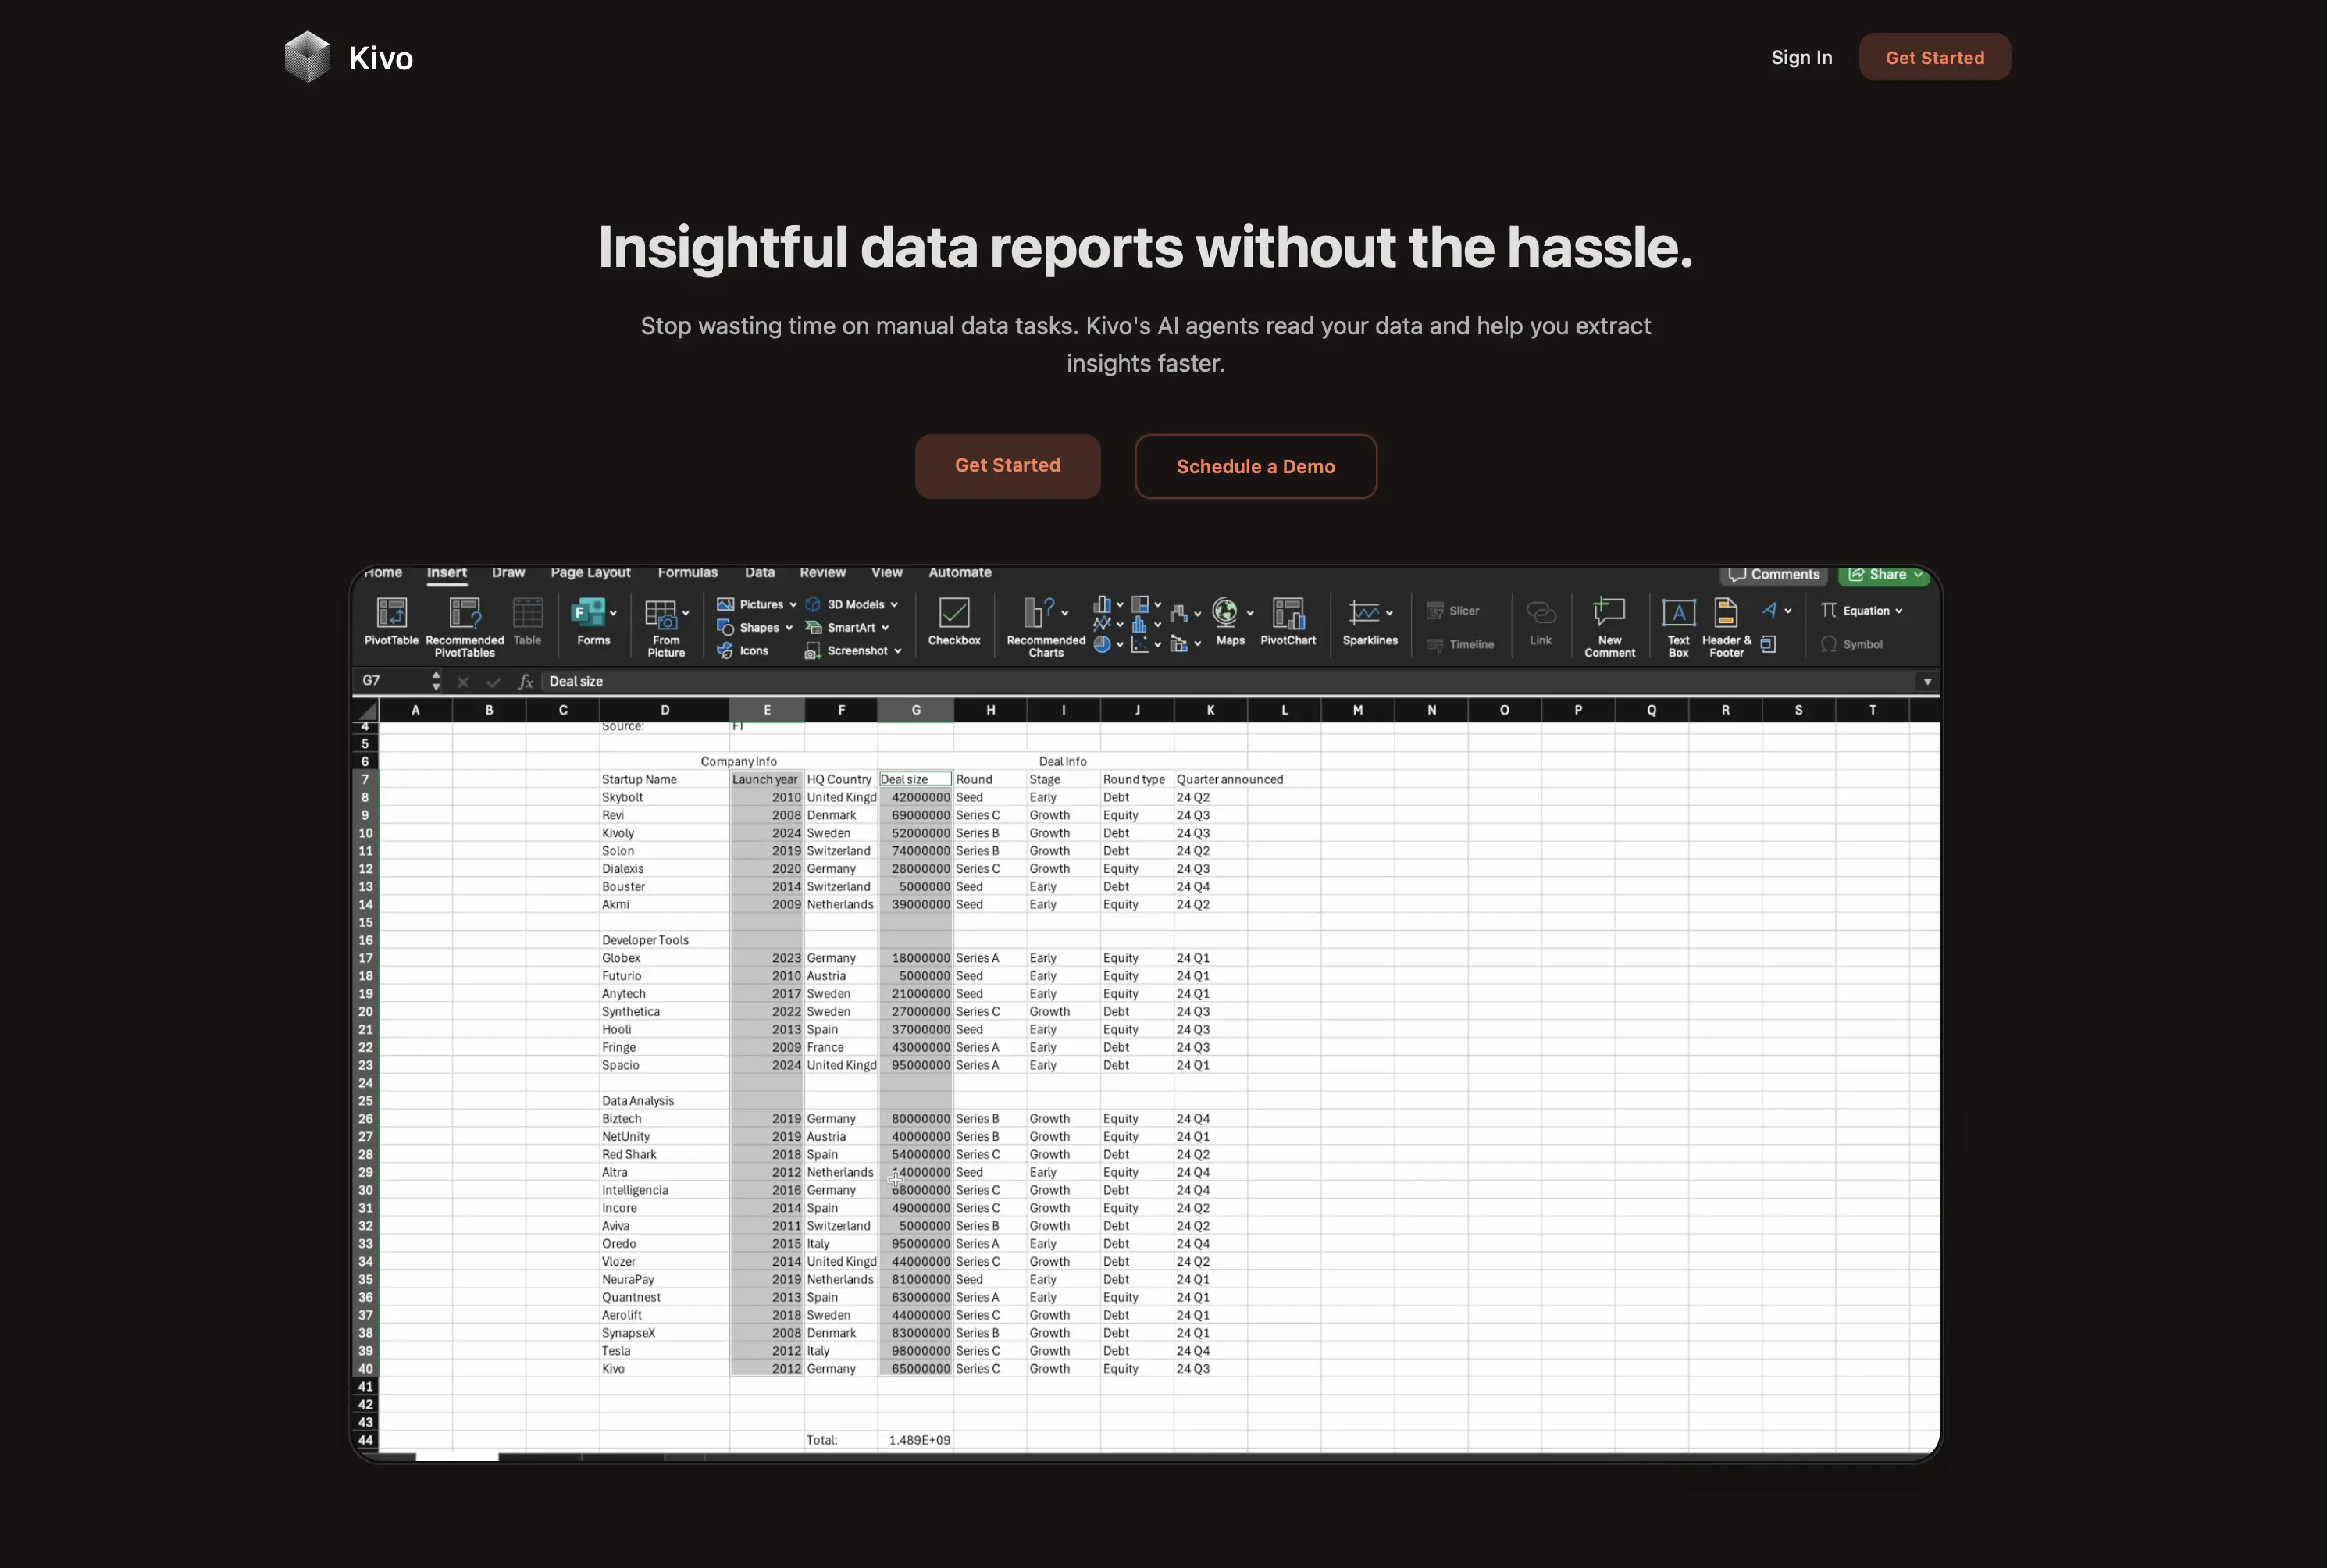Click the Schedule a Demo button
Screen dimensions: 2327x1568
(x=1255, y=466)
